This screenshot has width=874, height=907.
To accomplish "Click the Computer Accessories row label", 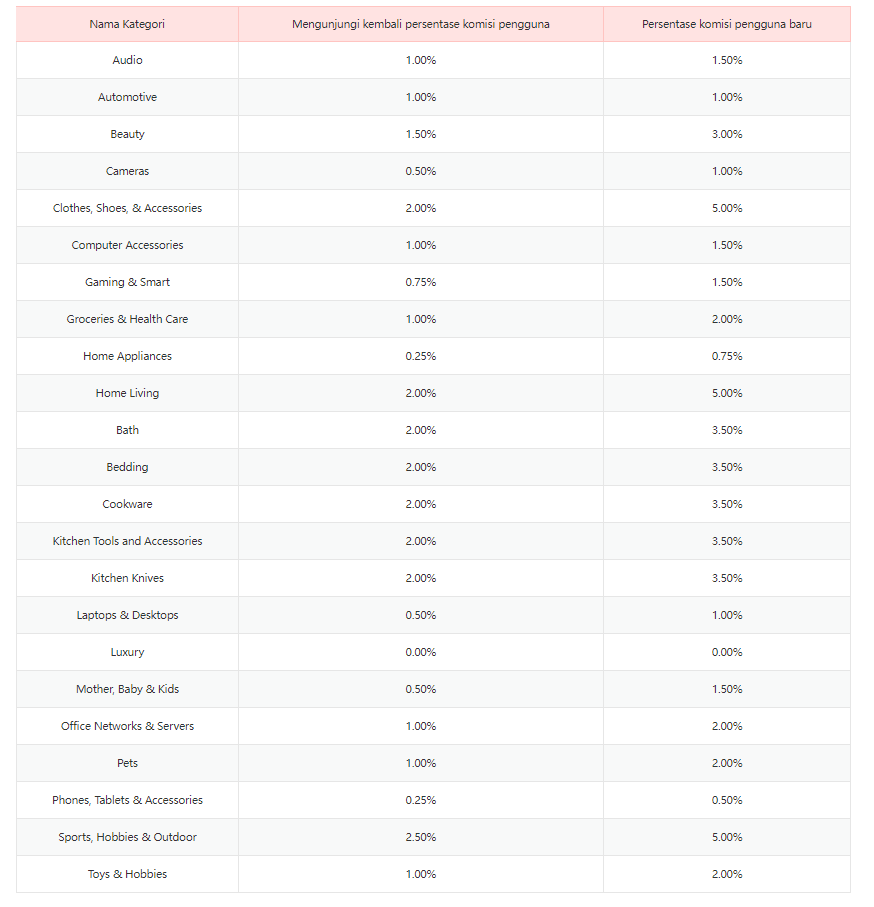I will pos(127,246).
